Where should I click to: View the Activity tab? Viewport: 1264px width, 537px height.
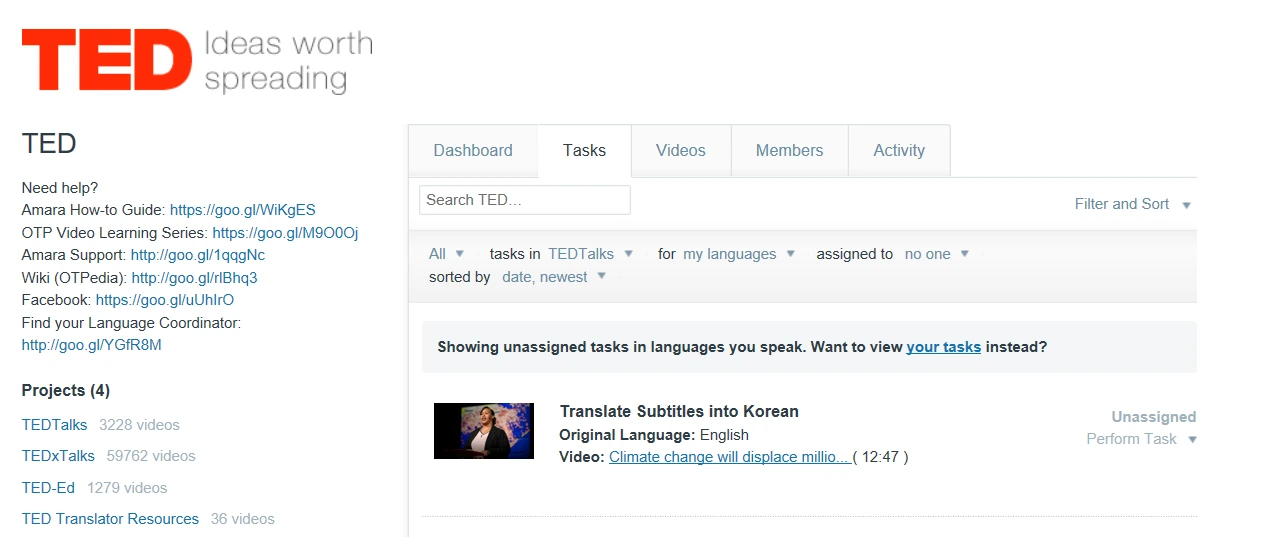899,150
